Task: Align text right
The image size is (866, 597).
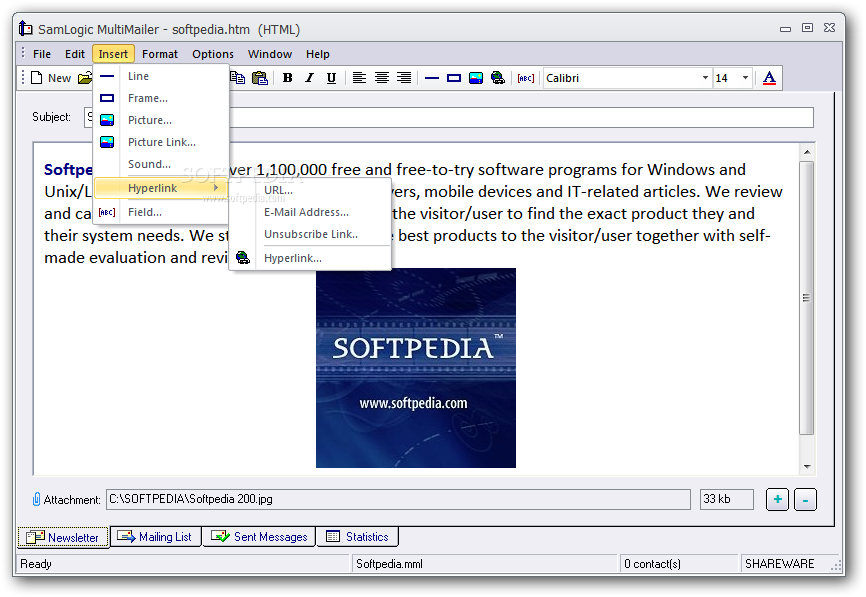Action: point(404,78)
